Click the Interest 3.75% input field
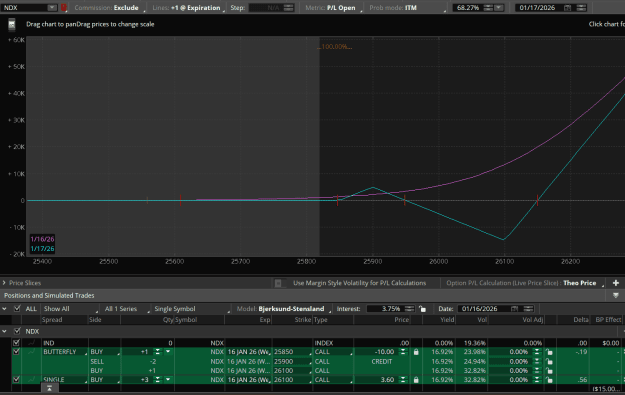Image resolution: width=625 pixels, height=395 pixels. [x=385, y=309]
